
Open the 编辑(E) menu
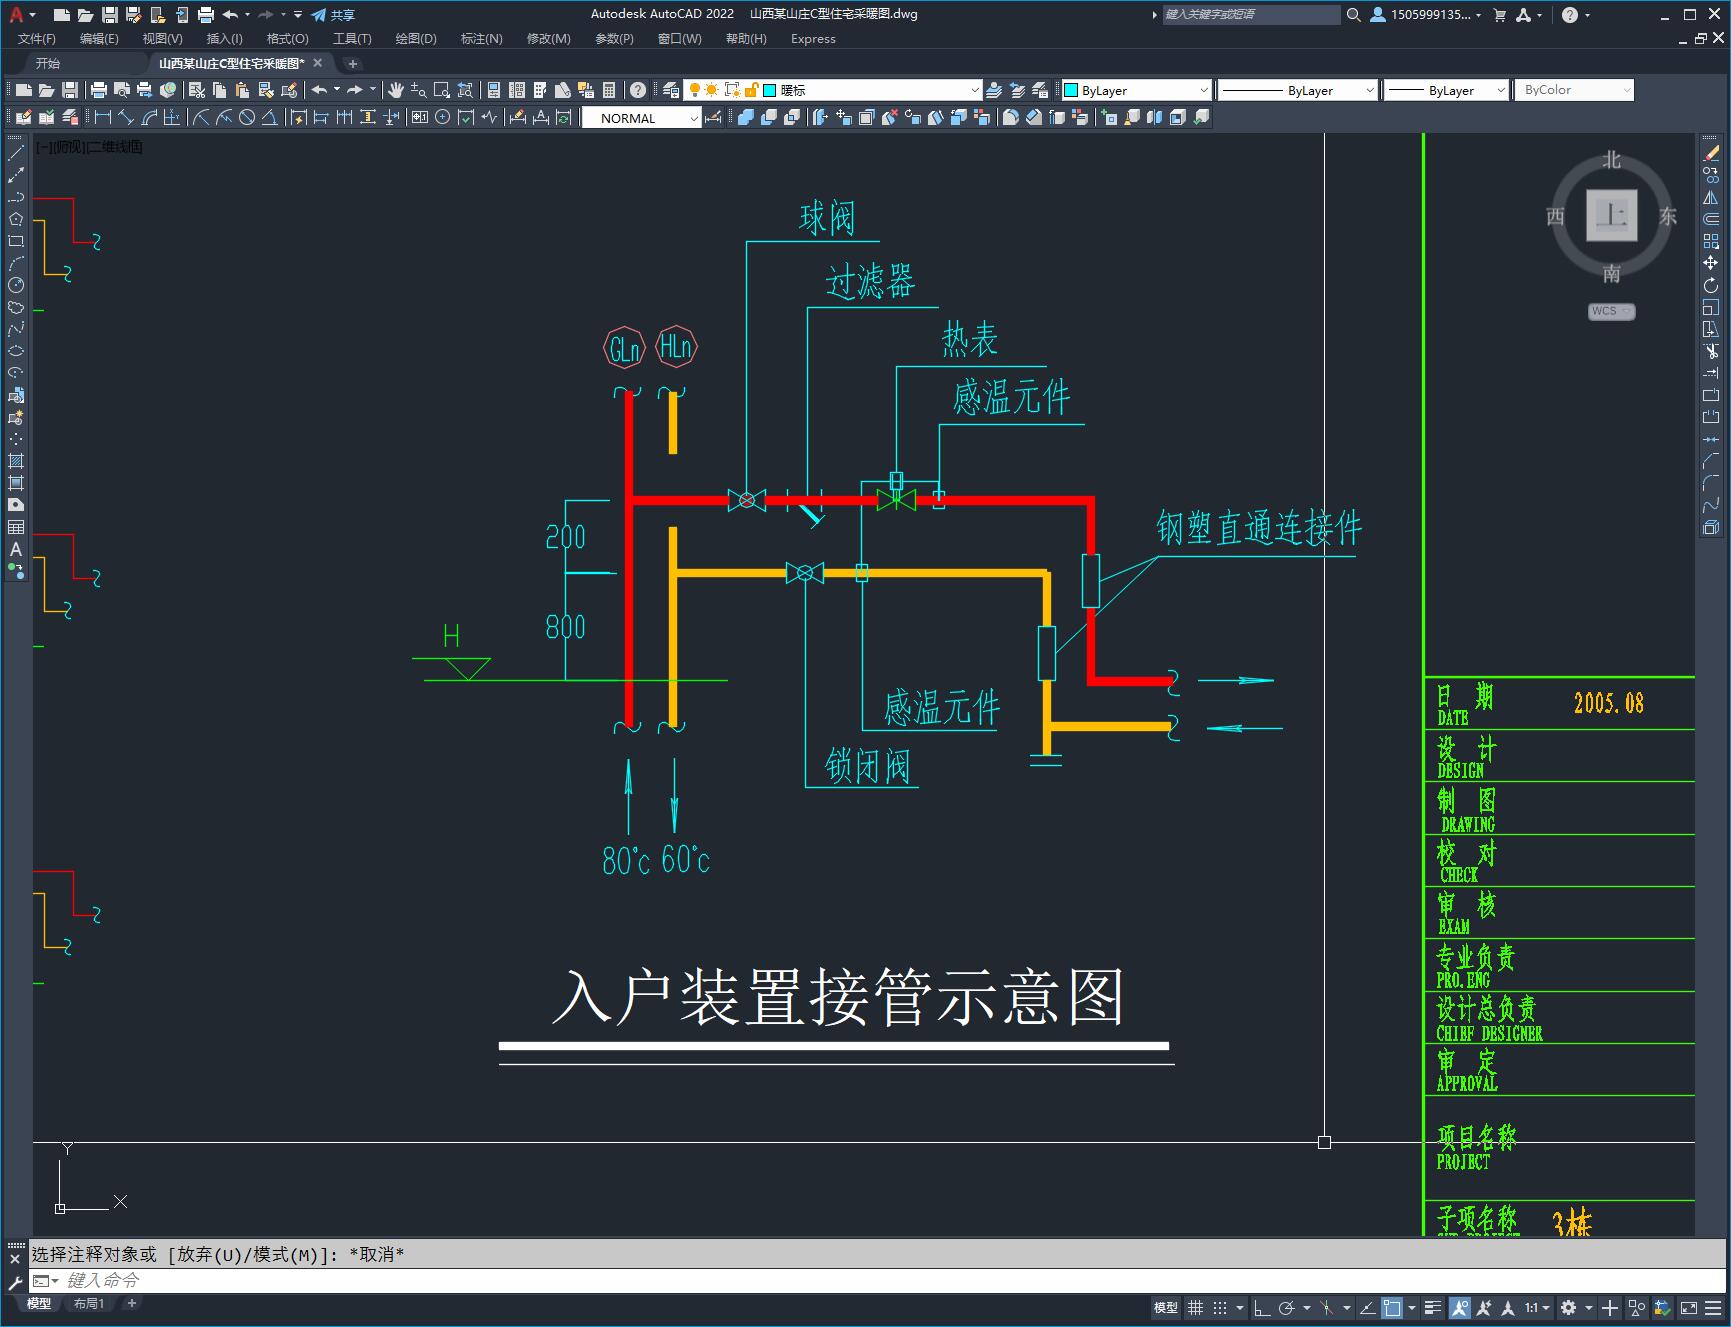pos(99,39)
